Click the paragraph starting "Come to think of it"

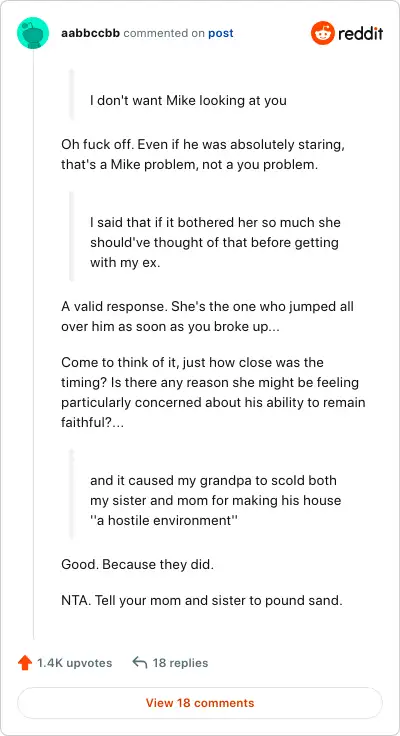pyautogui.click(x=213, y=392)
